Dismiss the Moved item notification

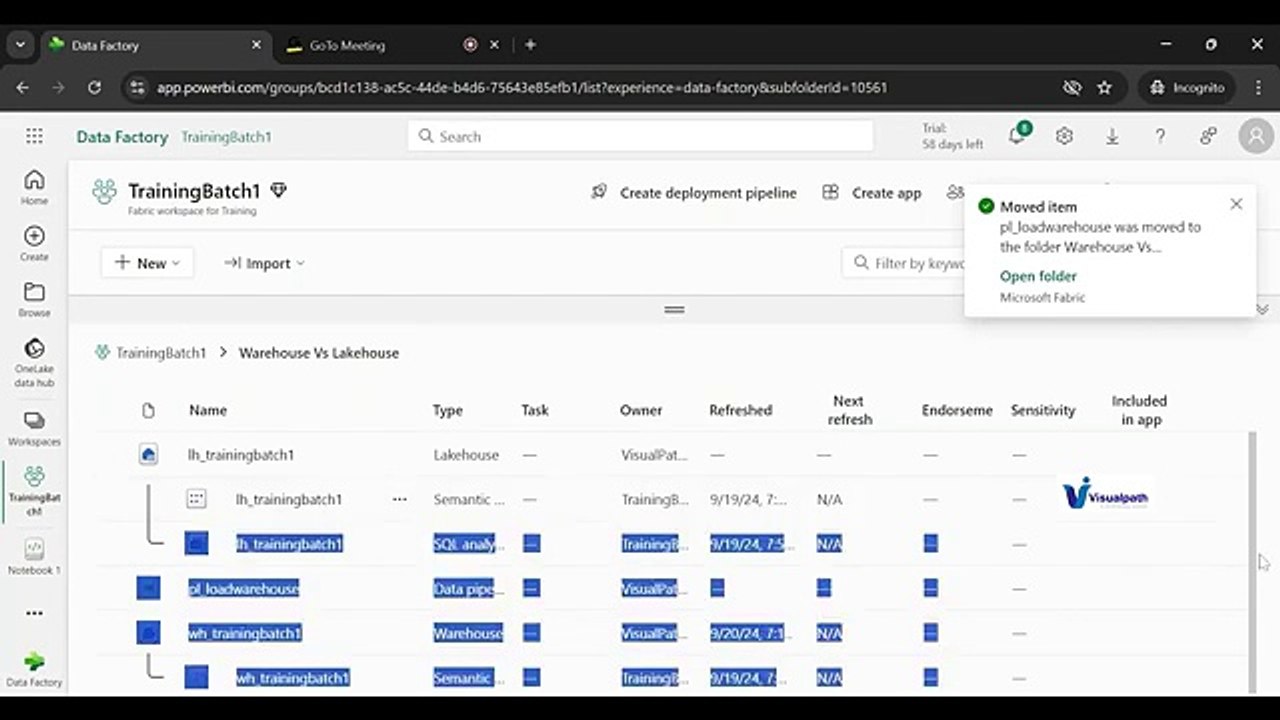(x=1236, y=204)
